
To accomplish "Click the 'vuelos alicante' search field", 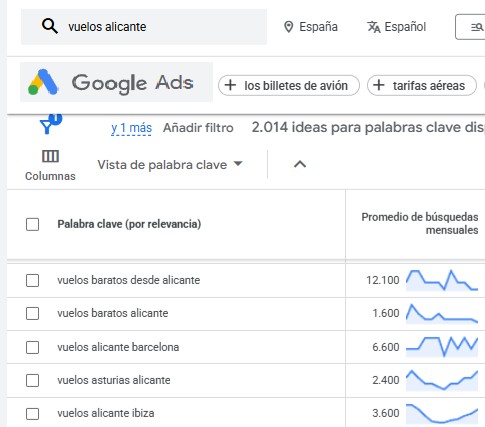I will tap(144, 27).
